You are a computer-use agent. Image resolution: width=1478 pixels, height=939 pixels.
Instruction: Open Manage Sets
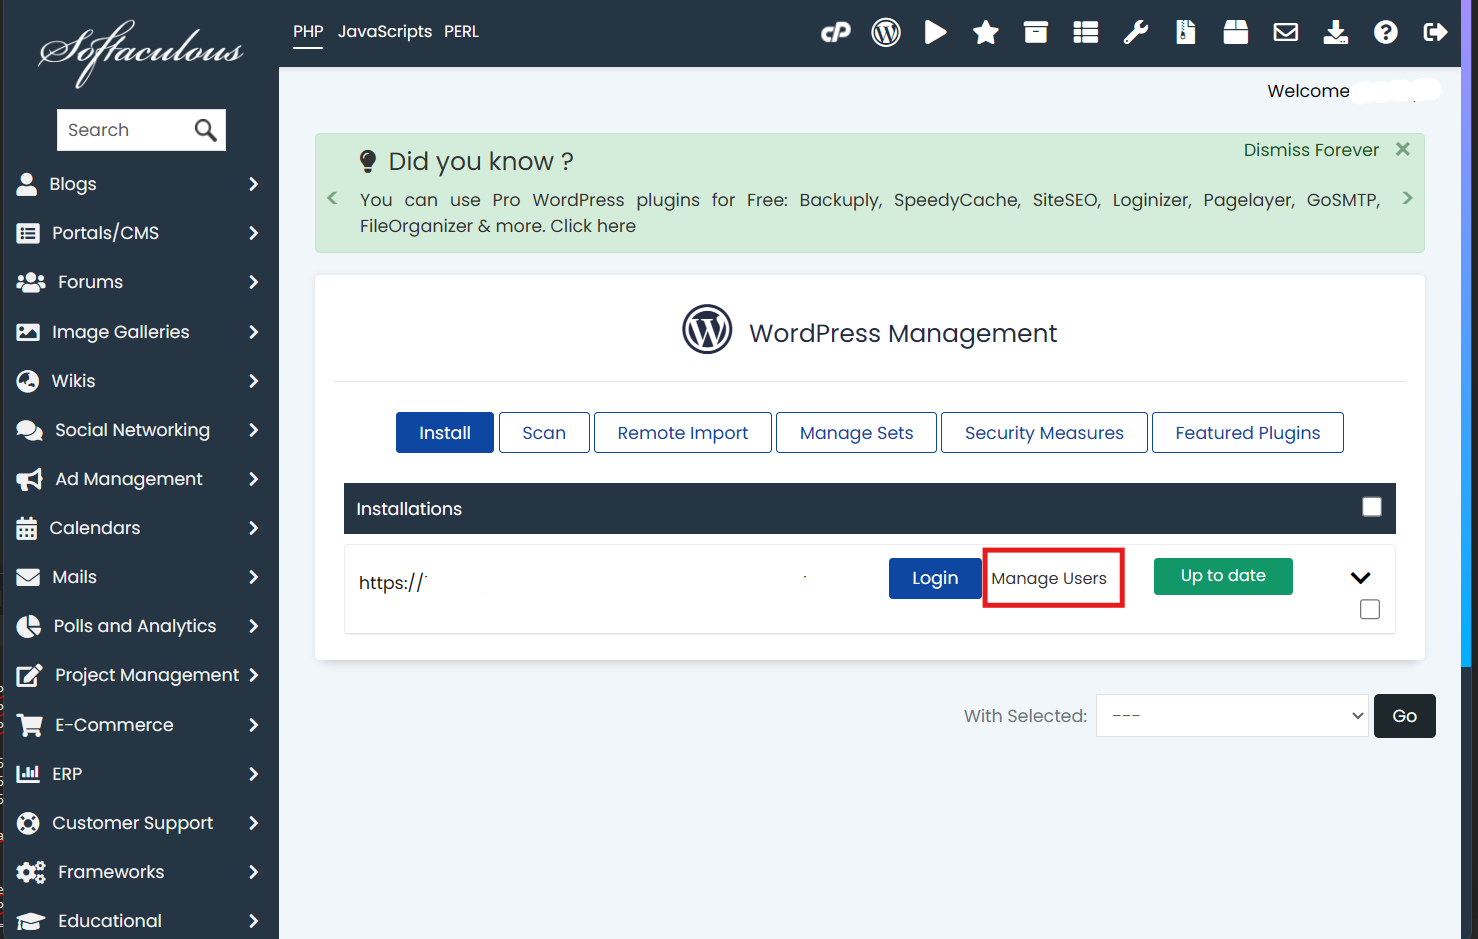tap(856, 432)
